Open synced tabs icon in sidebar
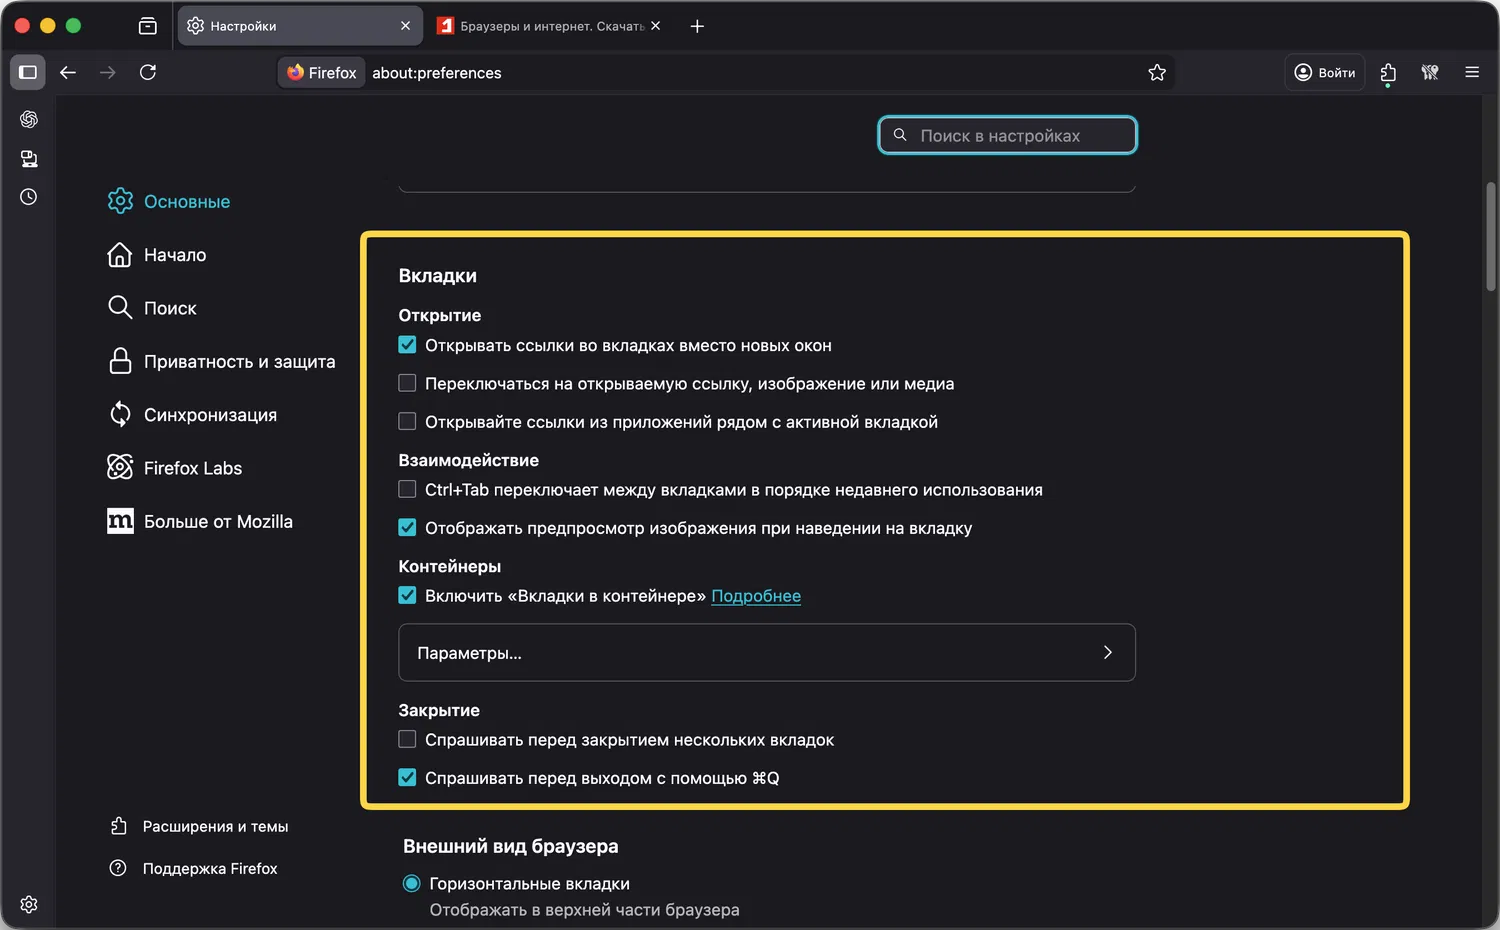The height and width of the screenshot is (930, 1500). (29, 159)
